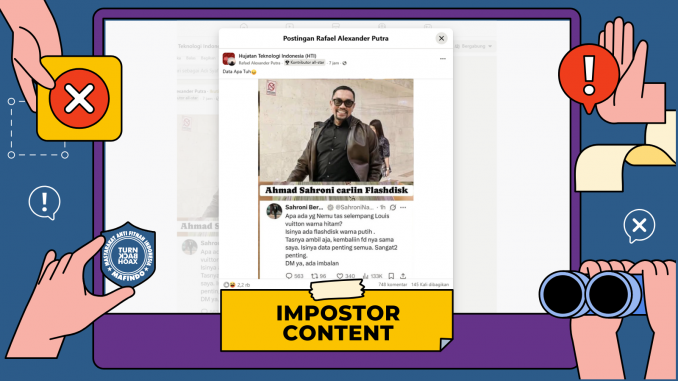Close the Postingan Rafael Alexander Putra dialog
This screenshot has height=381, width=678.
pyautogui.click(x=441, y=38)
